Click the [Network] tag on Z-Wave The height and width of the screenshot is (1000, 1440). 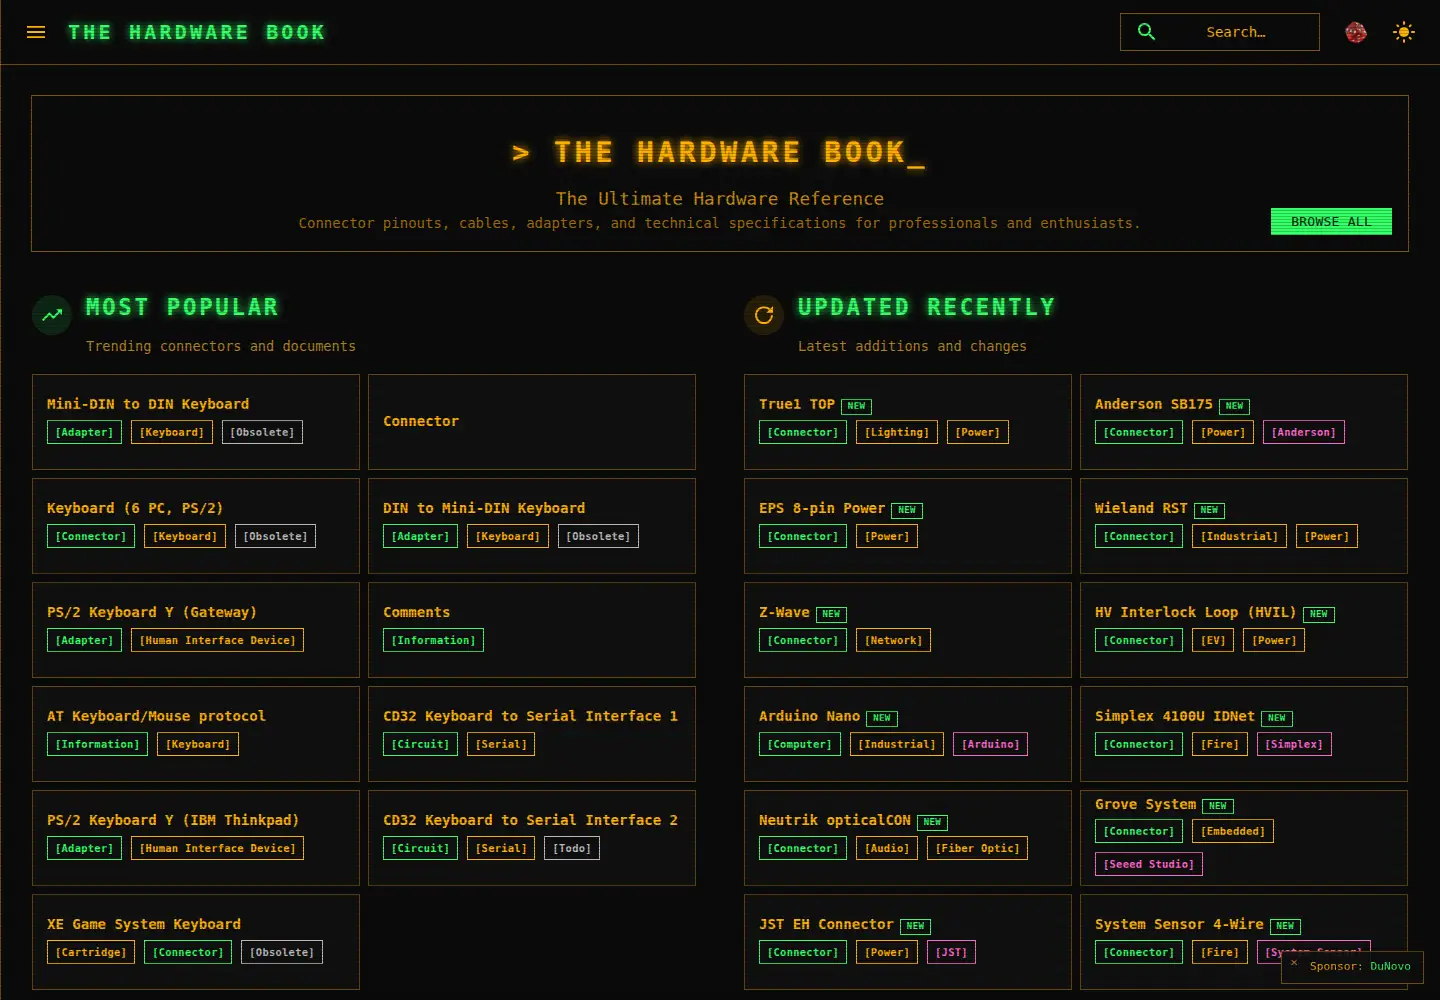tap(893, 640)
